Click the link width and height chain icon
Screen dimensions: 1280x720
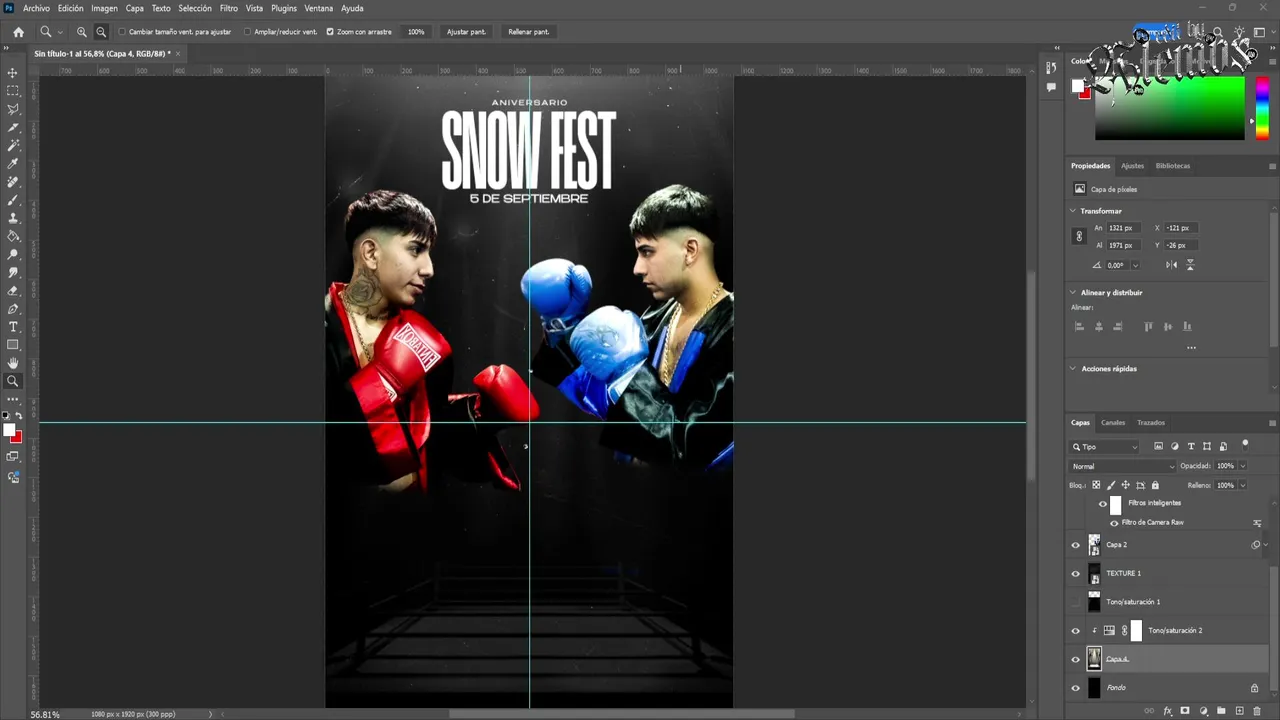(1078, 237)
